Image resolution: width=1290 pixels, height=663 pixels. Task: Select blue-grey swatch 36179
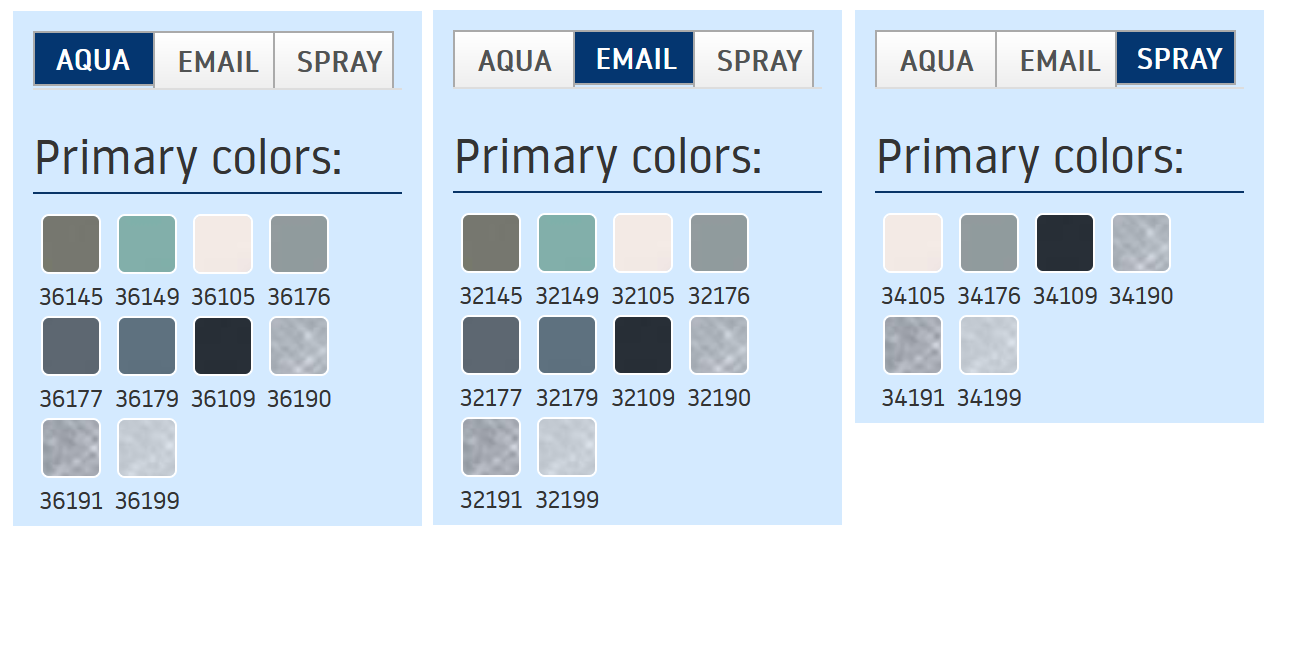(147, 346)
